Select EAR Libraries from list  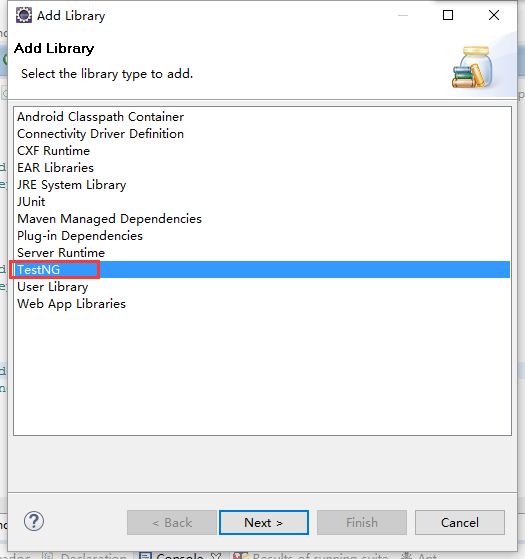55,168
